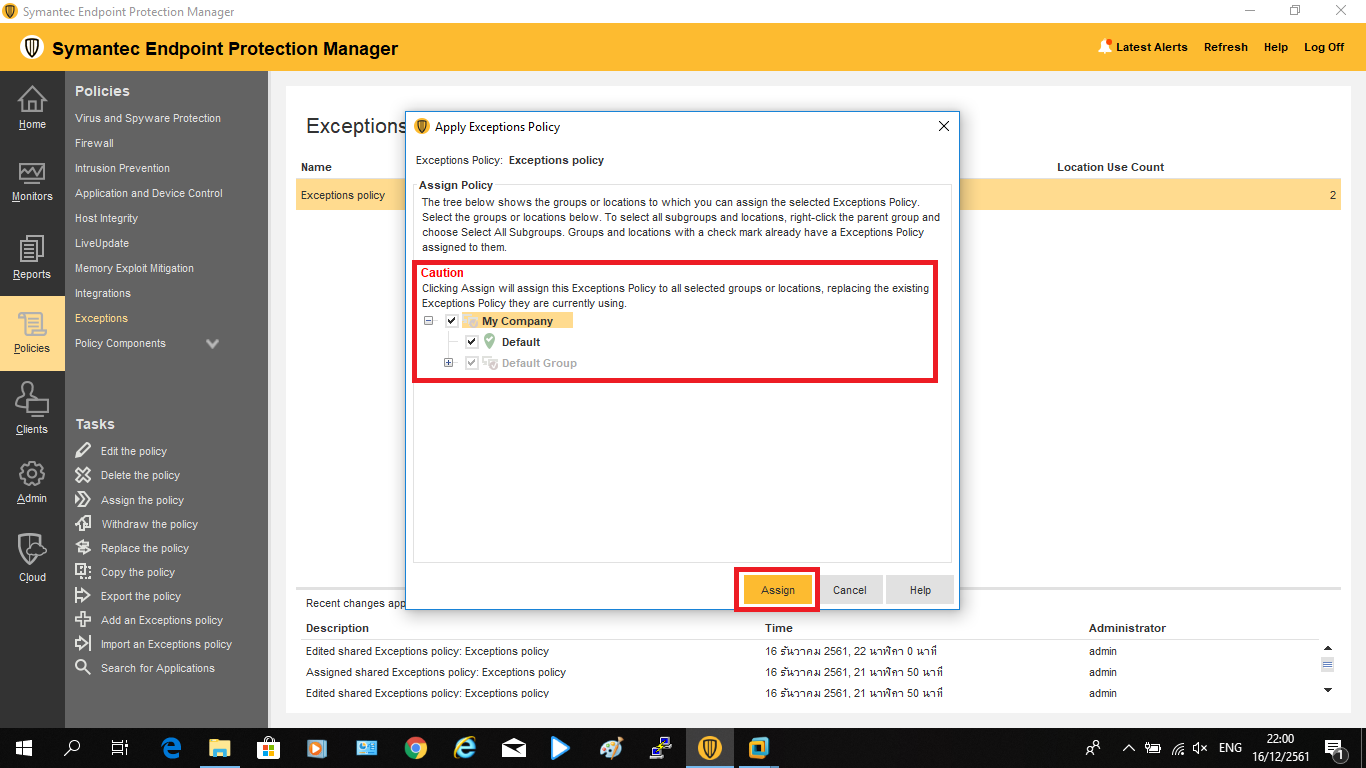Toggle the Default Group checkbox

coord(472,363)
